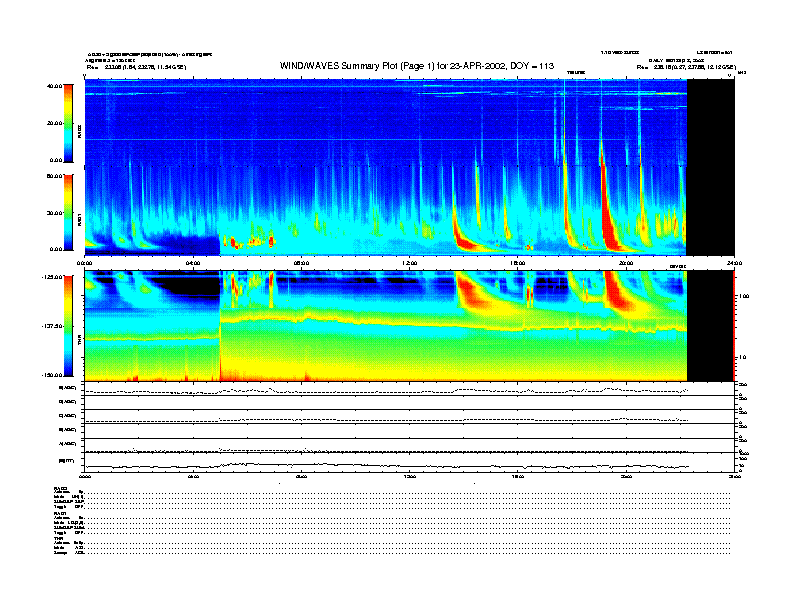The height and width of the screenshot is (612, 792).
Task: Click the 23-APR-2002 date in the title
Action: (x=480, y=66)
